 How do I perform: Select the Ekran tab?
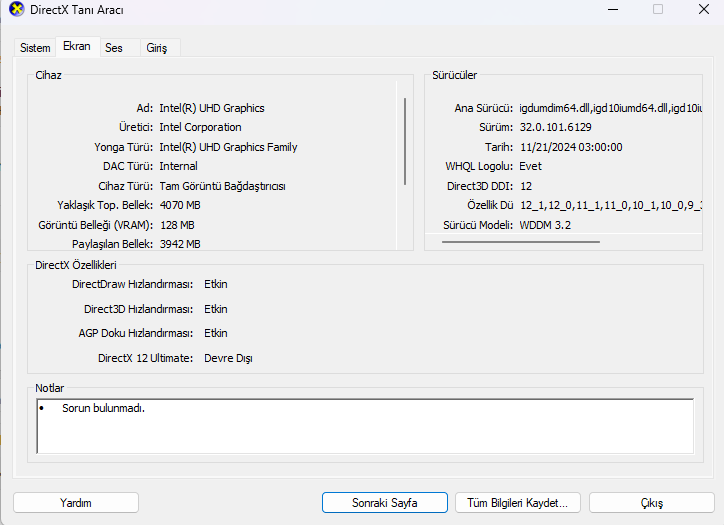pos(77,46)
